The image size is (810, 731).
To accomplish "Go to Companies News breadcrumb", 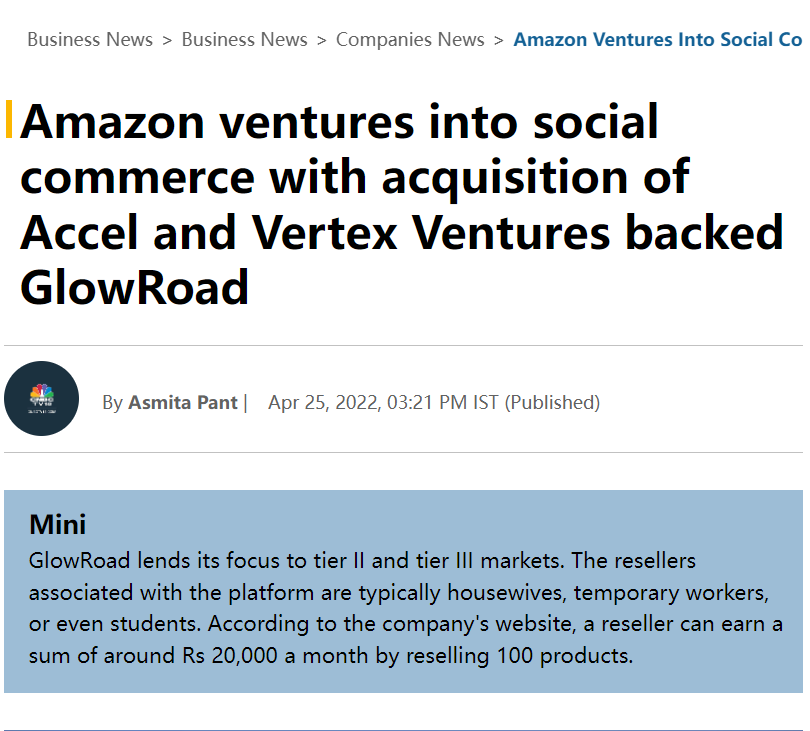I will tap(410, 40).
